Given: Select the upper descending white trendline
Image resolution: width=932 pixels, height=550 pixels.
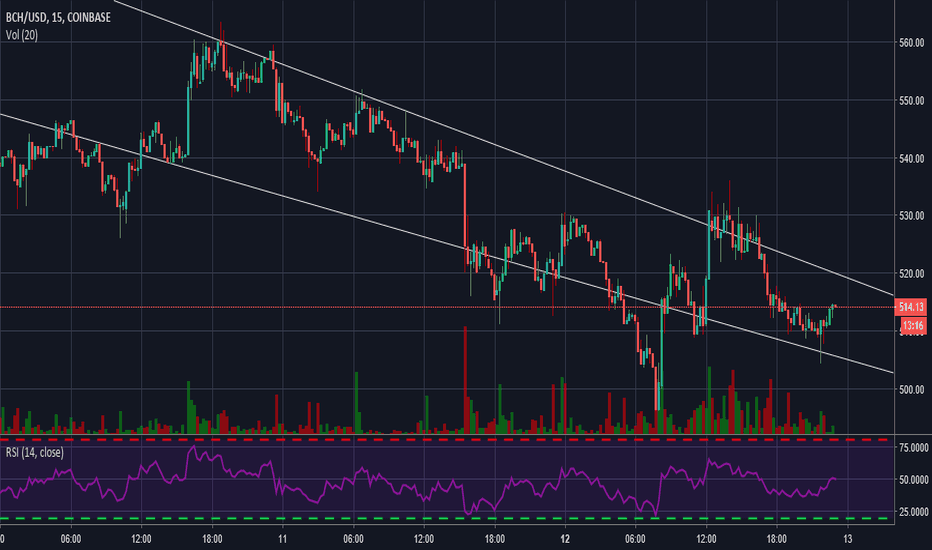Looking at the screenshot, I should [x=503, y=147].
